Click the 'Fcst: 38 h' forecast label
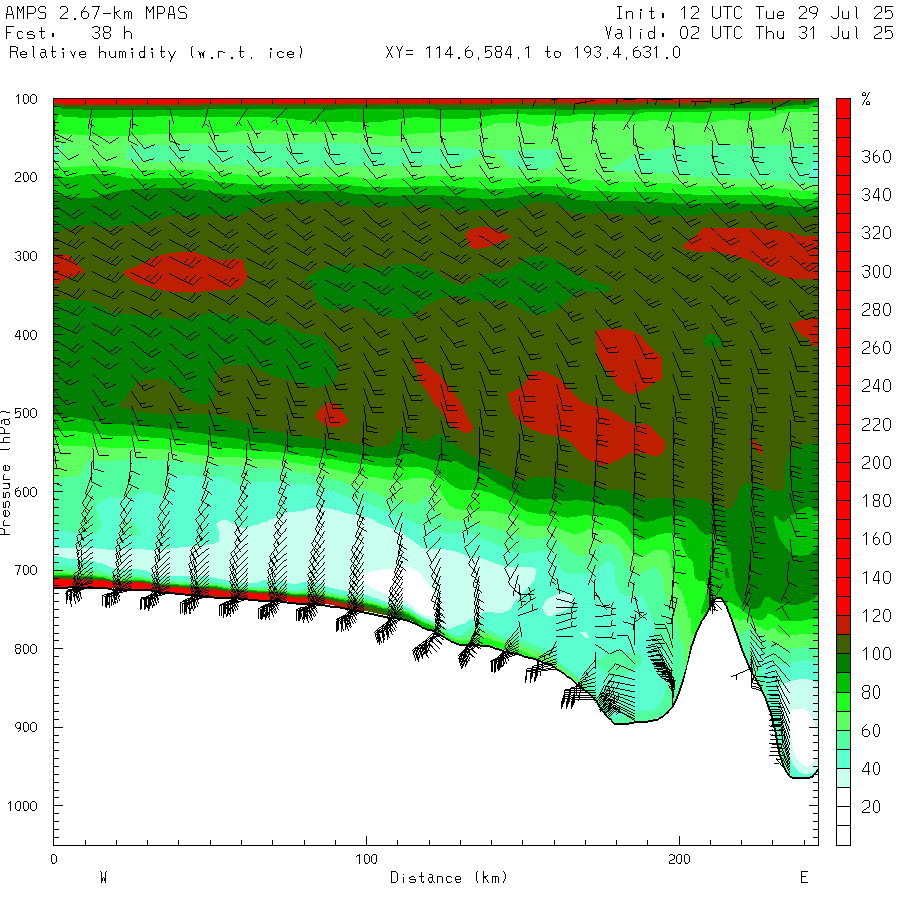The width and height of the screenshot is (900, 900). (69, 33)
